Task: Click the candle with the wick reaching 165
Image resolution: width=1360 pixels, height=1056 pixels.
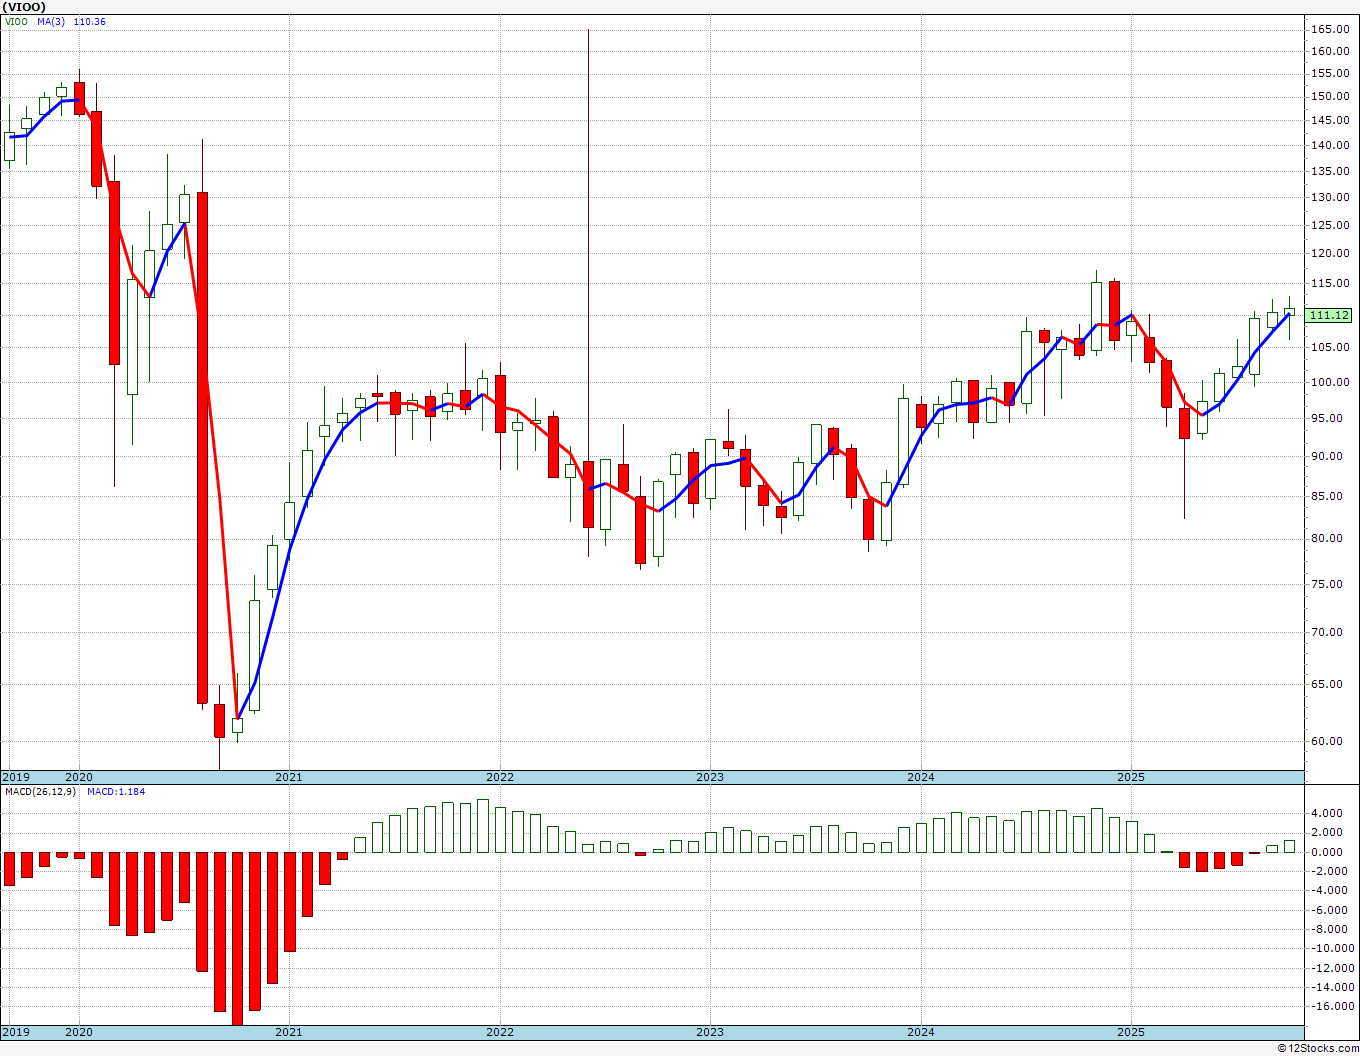Action: tap(588, 494)
